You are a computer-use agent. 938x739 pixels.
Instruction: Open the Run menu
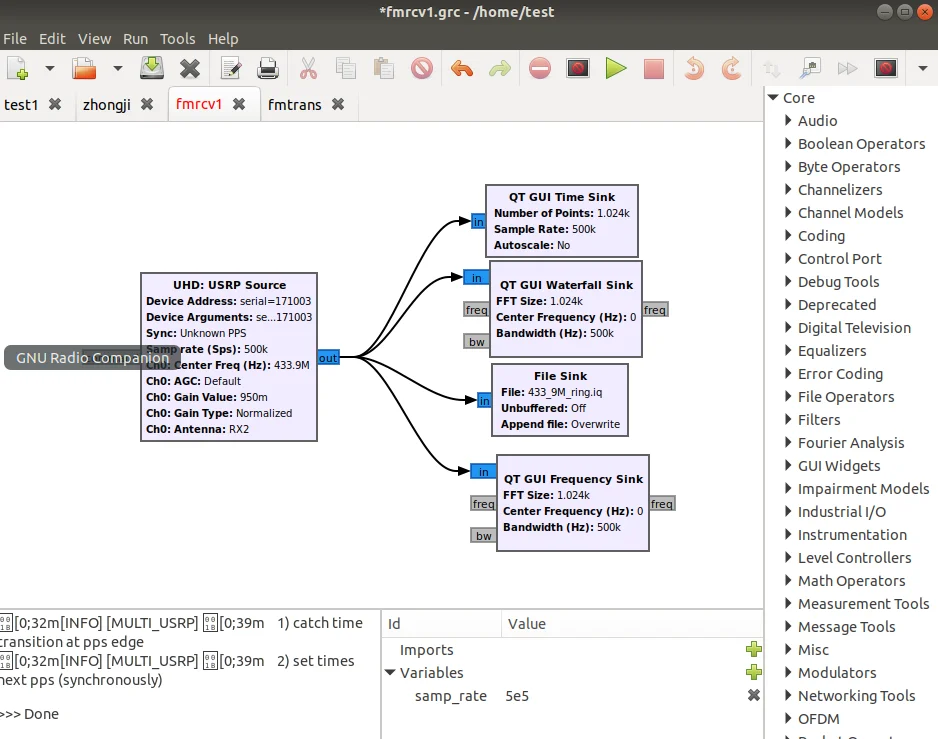point(135,39)
